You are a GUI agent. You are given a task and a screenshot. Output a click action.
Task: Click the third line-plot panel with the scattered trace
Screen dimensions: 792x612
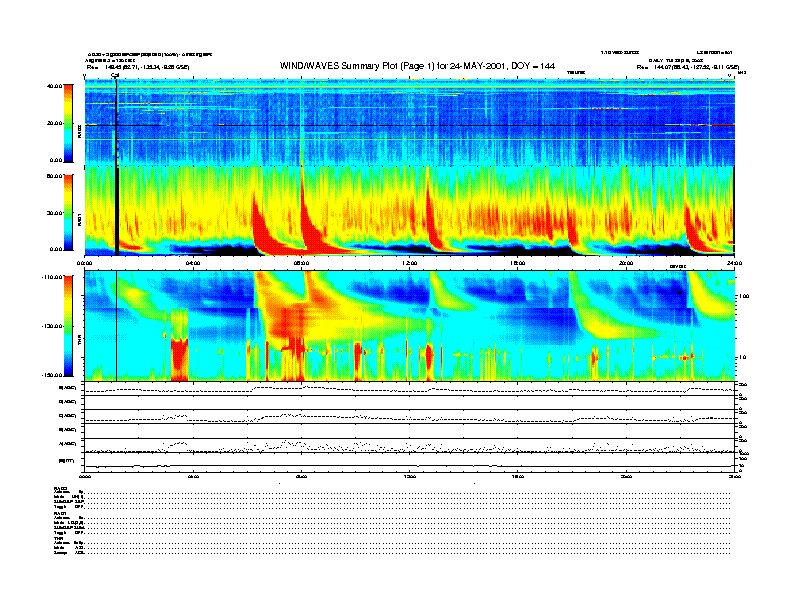pyautogui.click(x=410, y=417)
